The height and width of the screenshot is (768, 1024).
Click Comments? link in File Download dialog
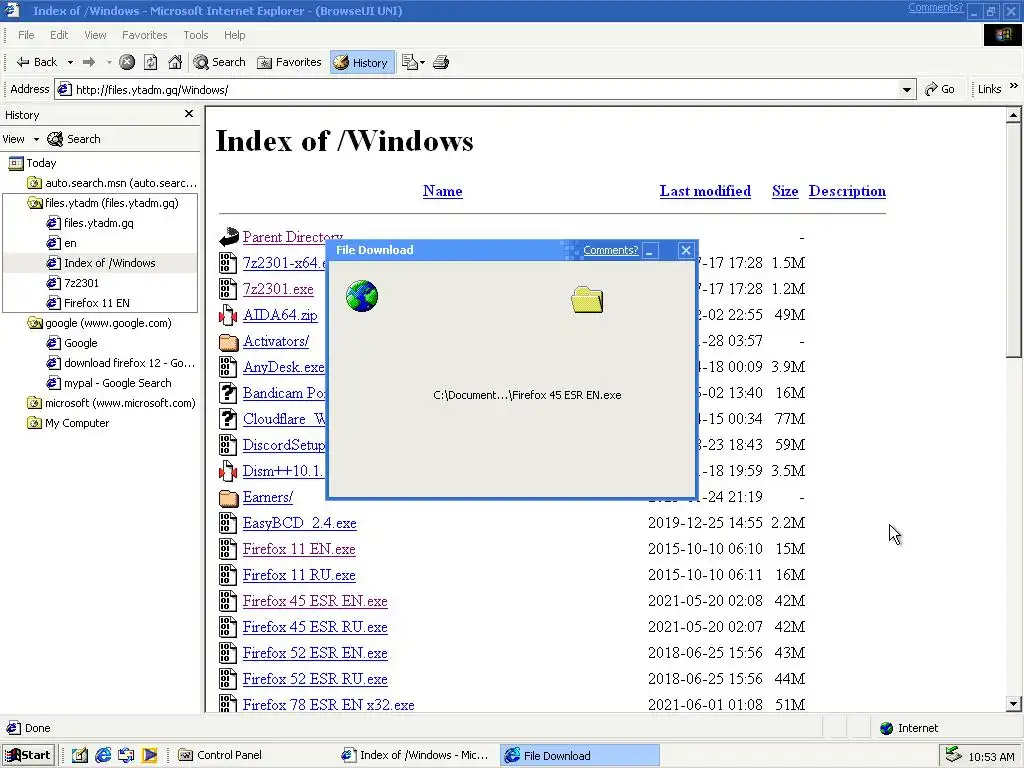(611, 250)
